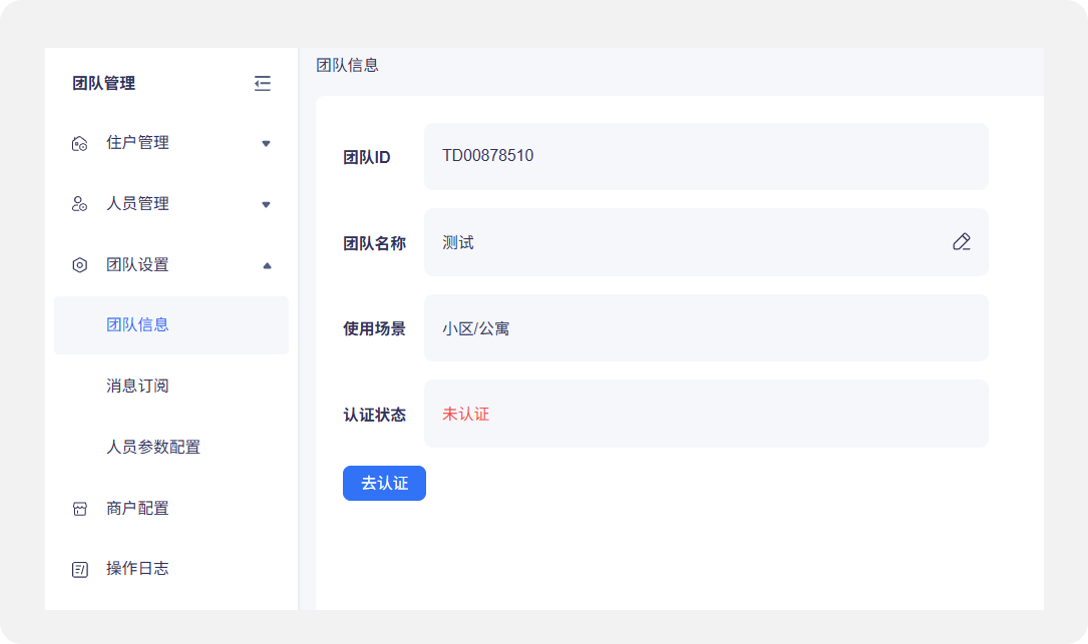Click the 未认证 status text

pyautogui.click(x=466, y=414)
